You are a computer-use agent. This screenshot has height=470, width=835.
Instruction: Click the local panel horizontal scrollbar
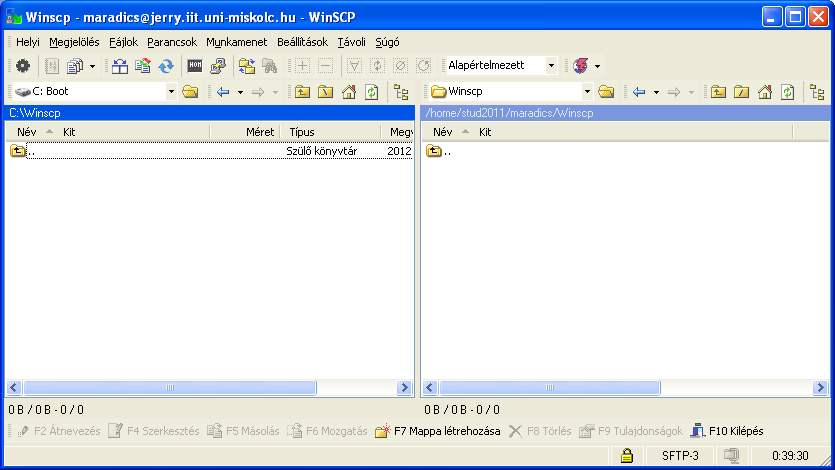(x=210, y=387)
